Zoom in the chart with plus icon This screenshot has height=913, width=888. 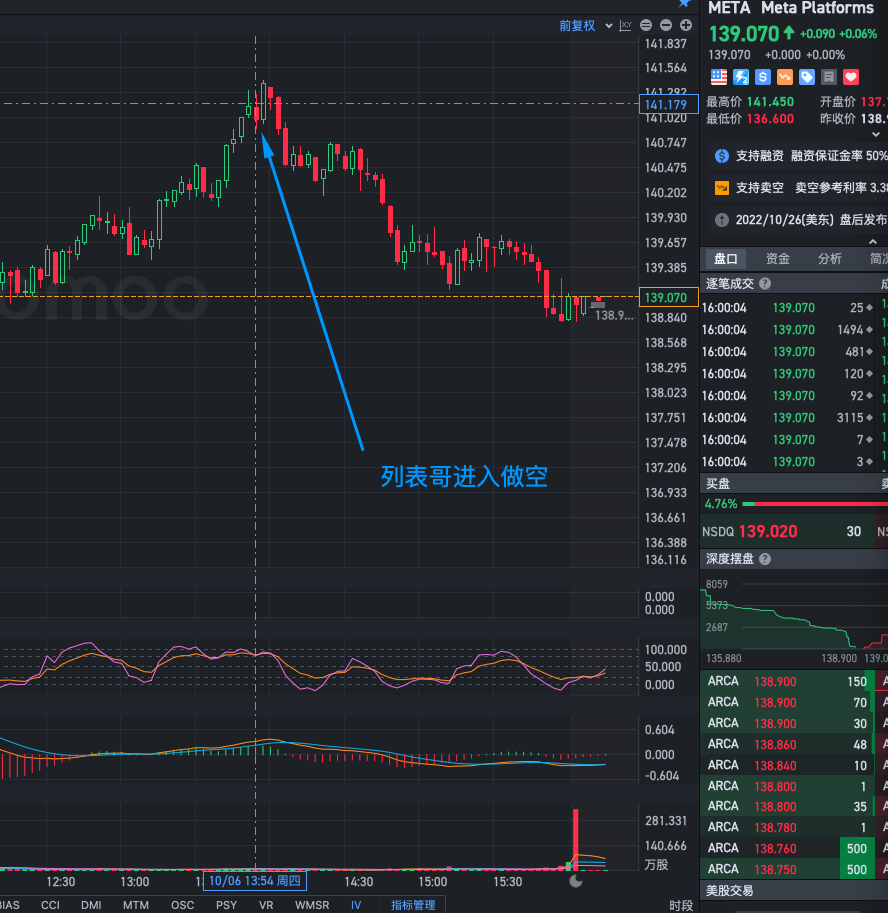pyautogui.click(x=686, y=25)
